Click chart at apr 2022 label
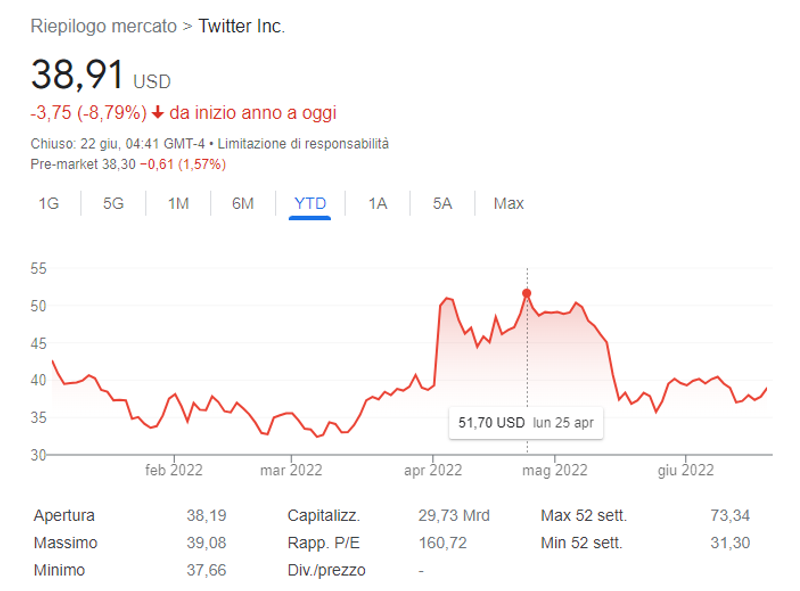The width and height of the screenshot is (800, 591). tap(433, 470)
